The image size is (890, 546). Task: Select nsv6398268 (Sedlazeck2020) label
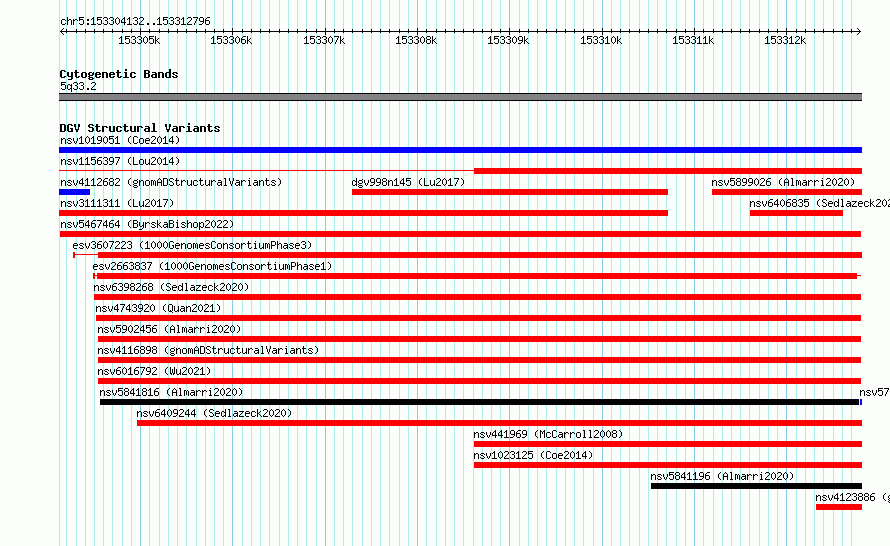(x=171, y=287)
